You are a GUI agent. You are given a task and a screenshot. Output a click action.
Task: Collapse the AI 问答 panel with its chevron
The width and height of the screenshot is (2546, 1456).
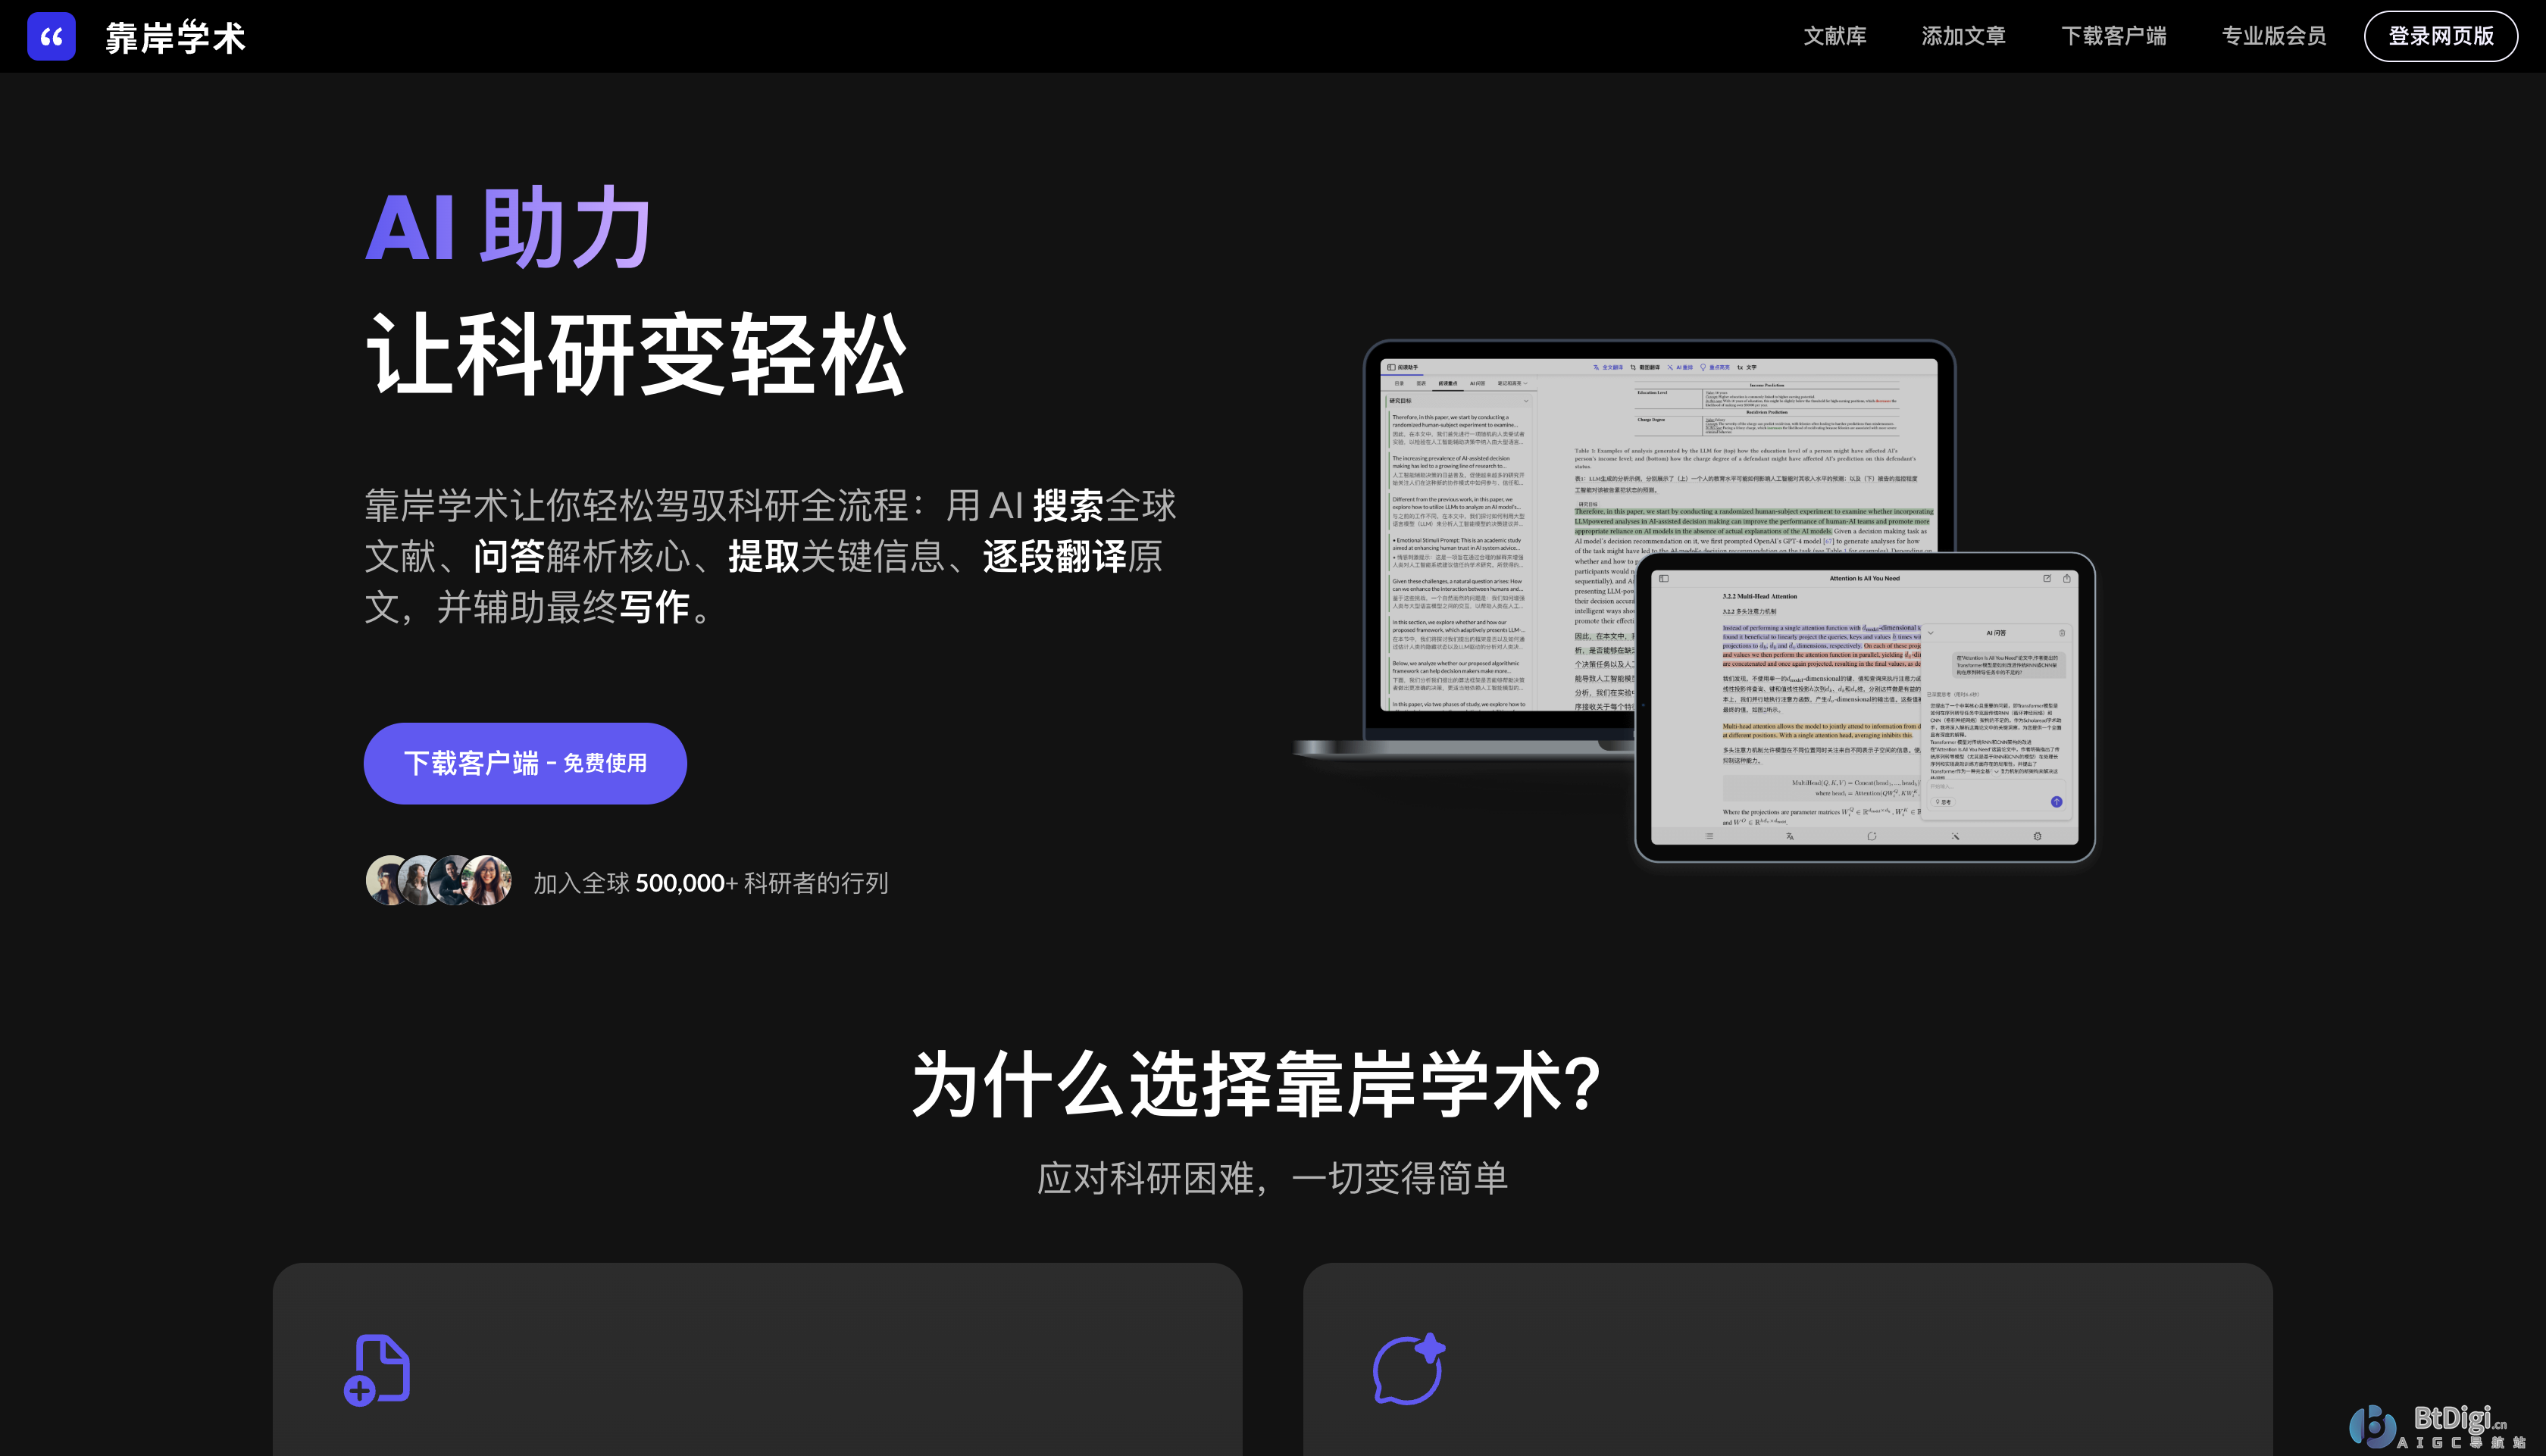click(x=1932, y=634)
